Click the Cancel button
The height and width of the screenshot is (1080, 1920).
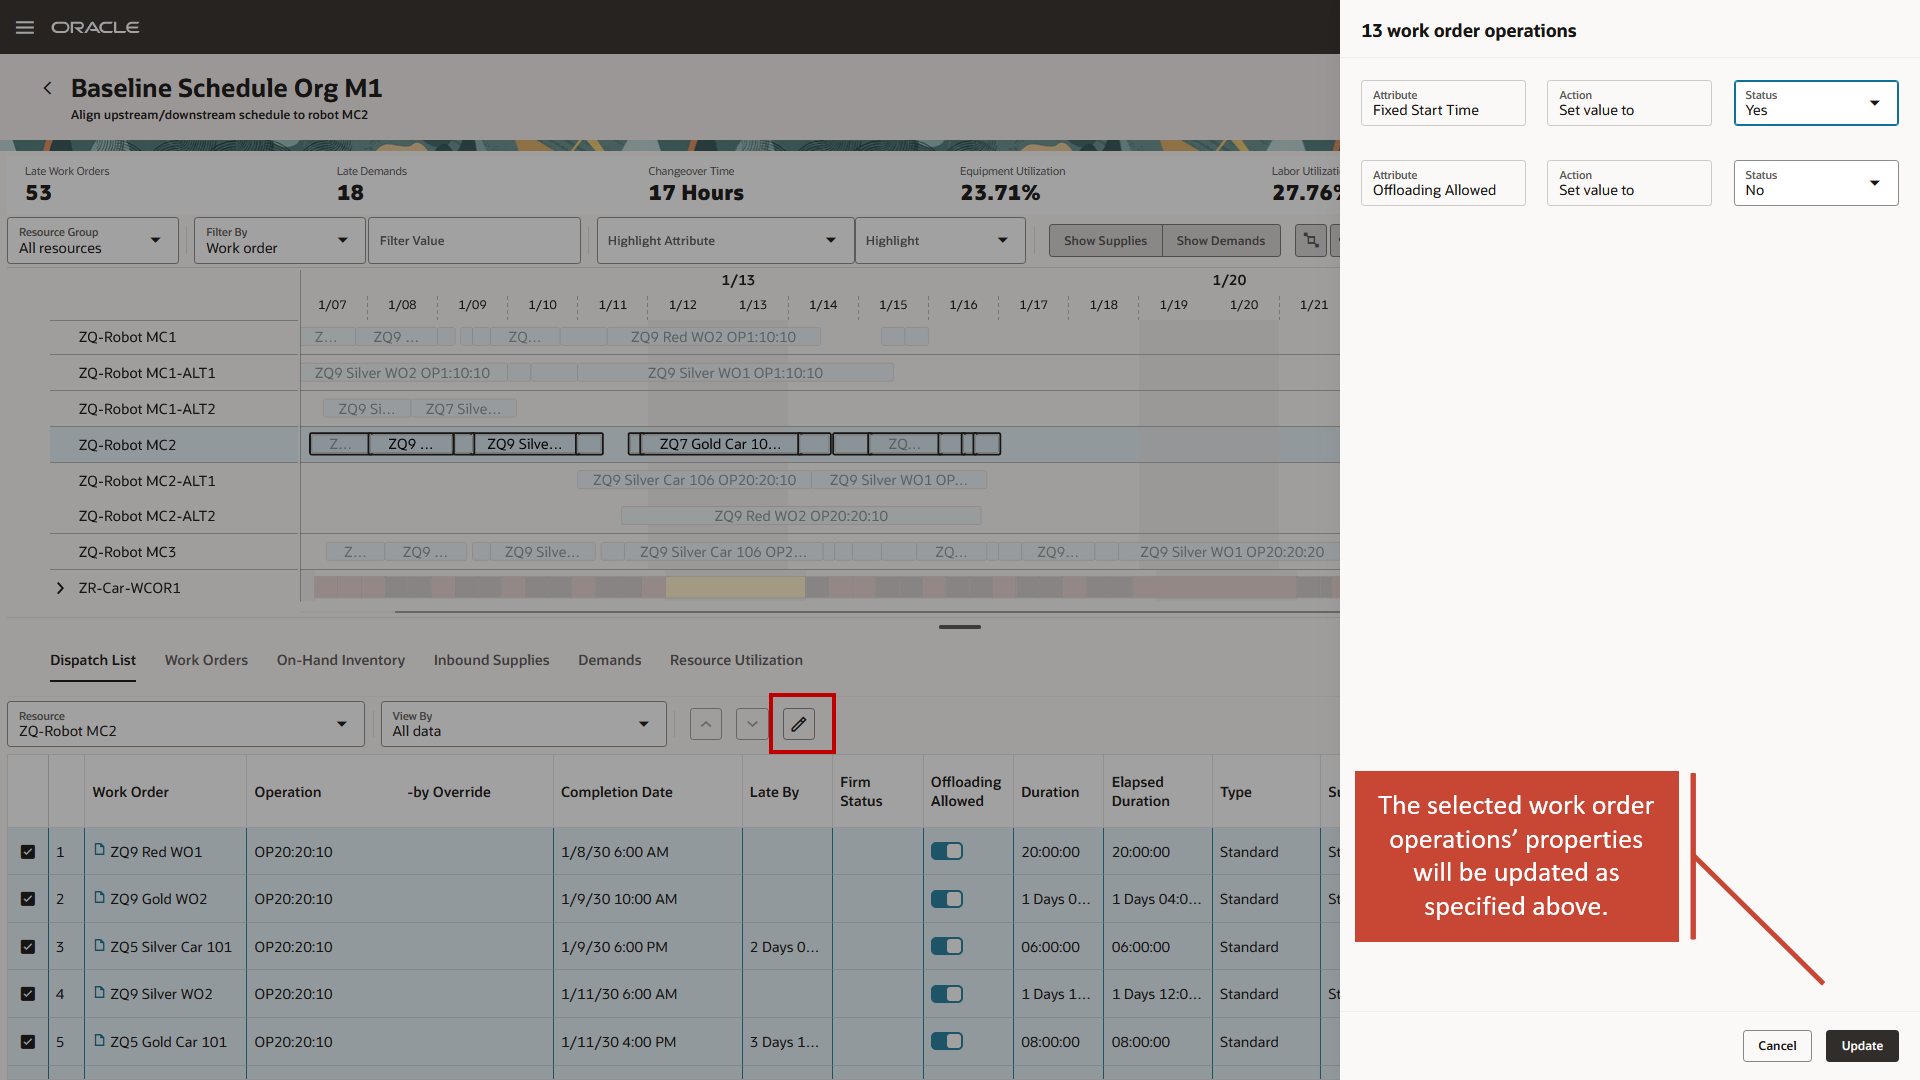click(1776, 1045)
